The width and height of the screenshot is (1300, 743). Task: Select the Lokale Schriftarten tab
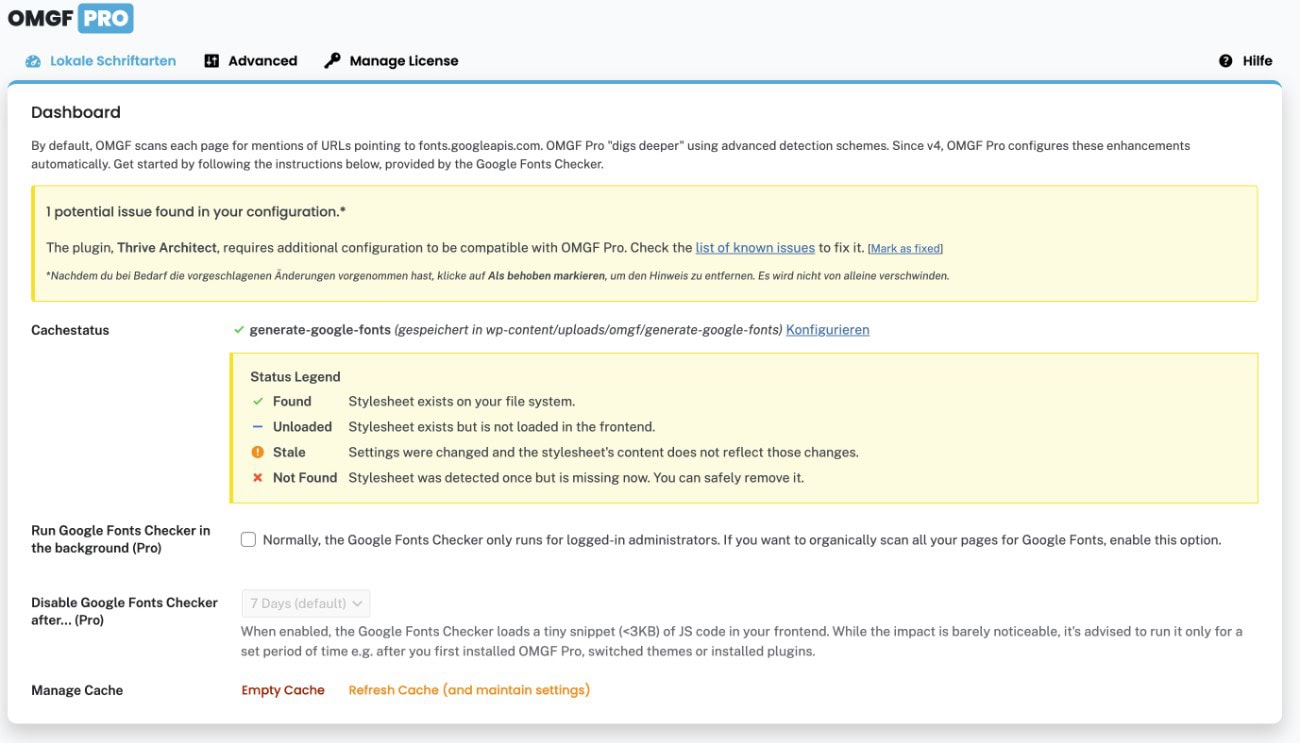click(x=110, y=60)
